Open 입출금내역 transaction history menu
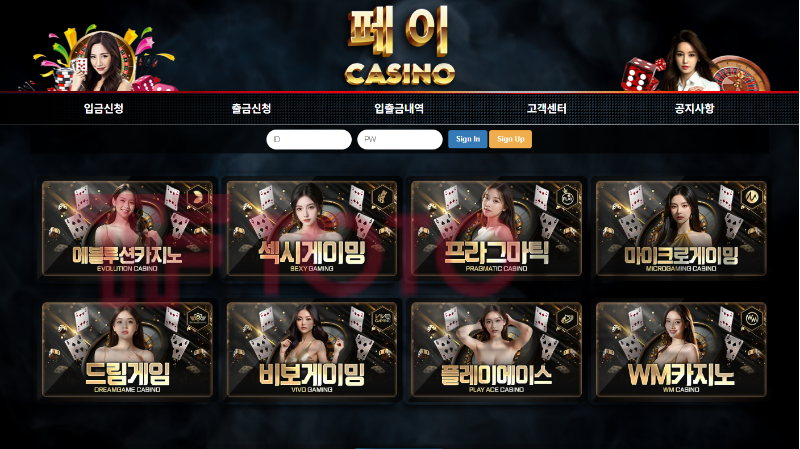This screenshot has width=800, height=449. coord(399,108)
